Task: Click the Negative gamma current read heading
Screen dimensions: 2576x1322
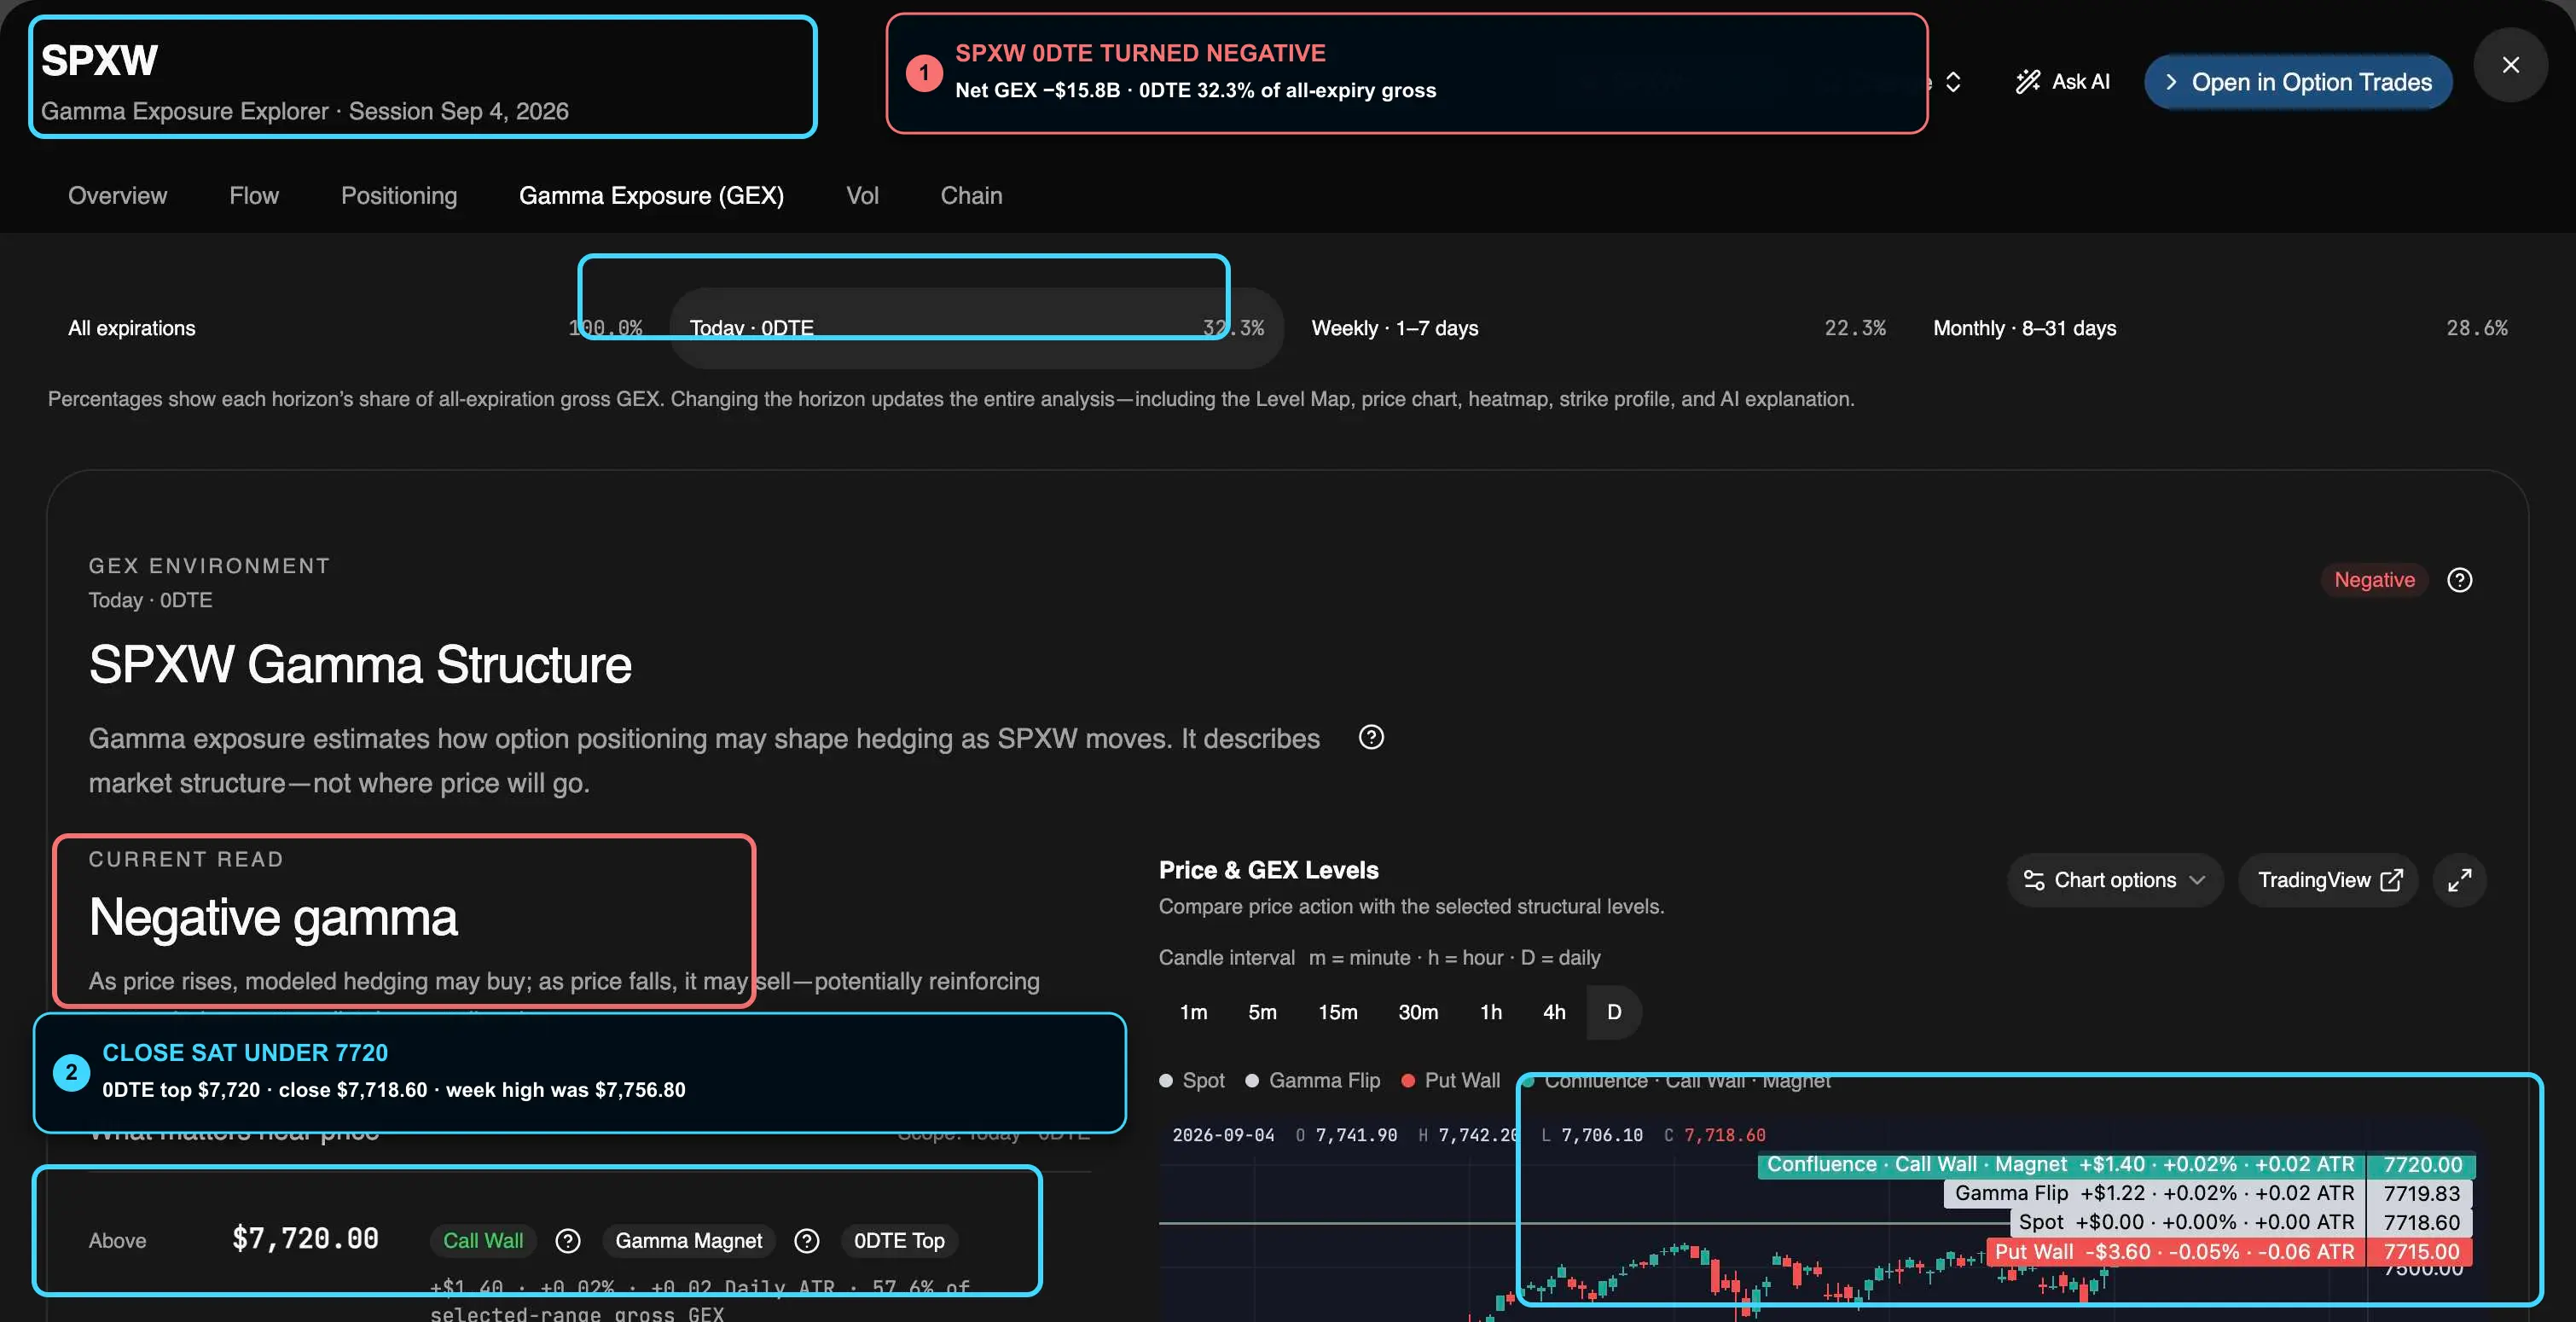Action: point(273,917)
